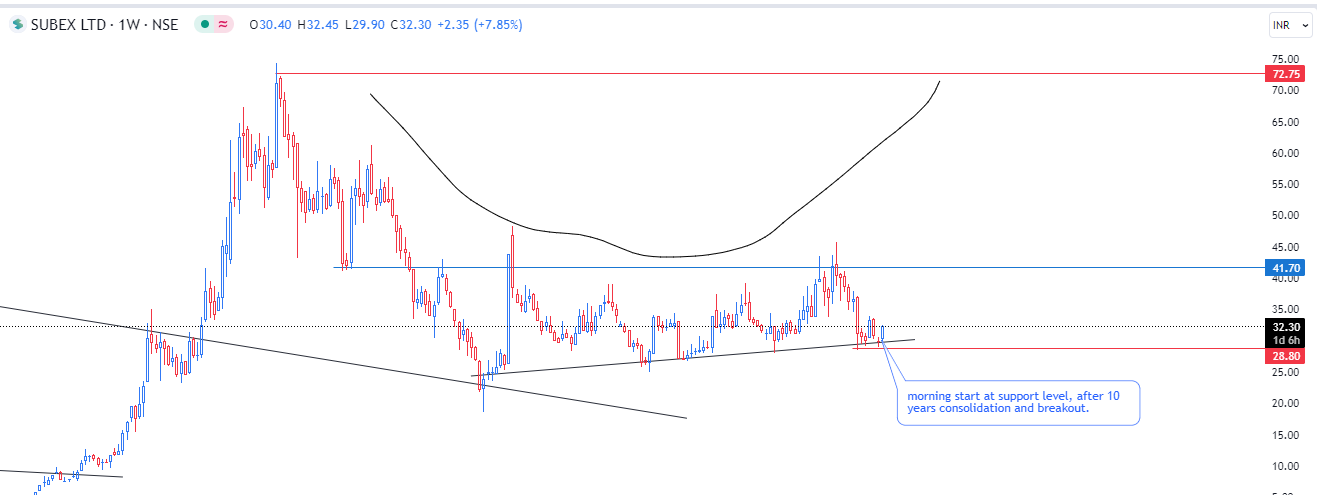Click the red 28.80 price label
The width and height of the screenshot is (1317, 495).
pos(1283,355)
